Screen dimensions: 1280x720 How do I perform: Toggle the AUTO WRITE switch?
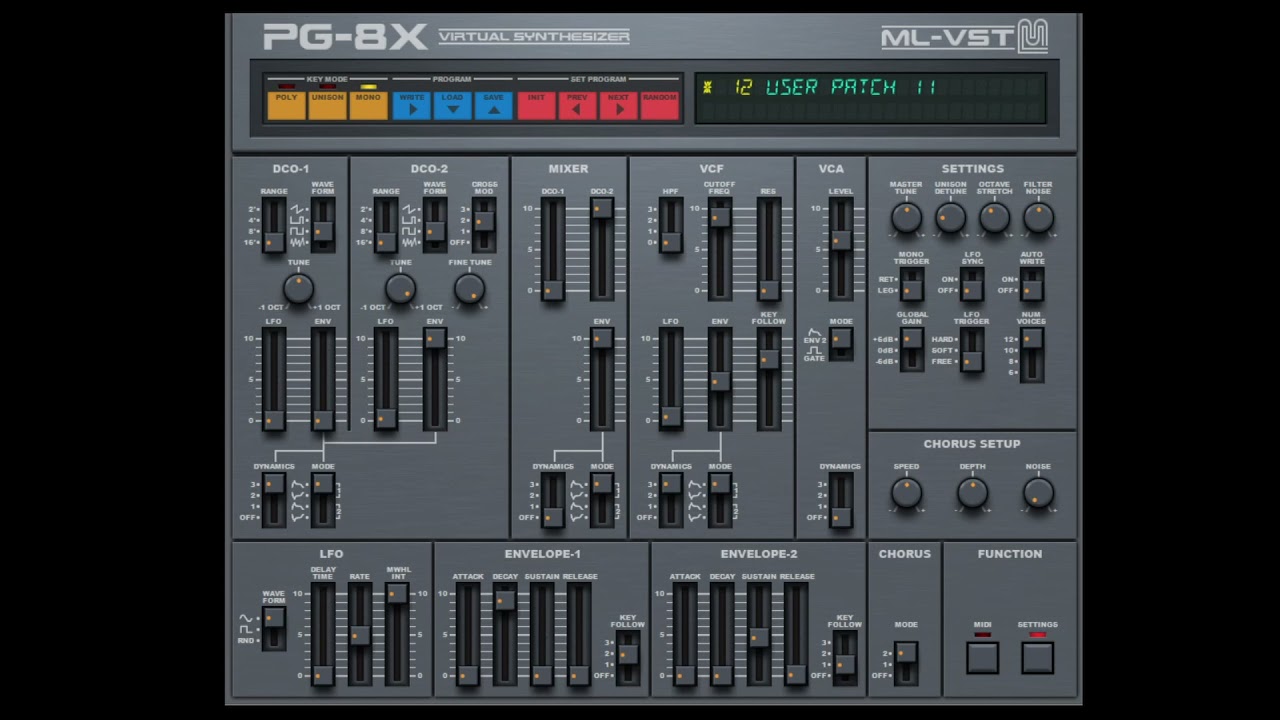click(x=1031, y=285)
